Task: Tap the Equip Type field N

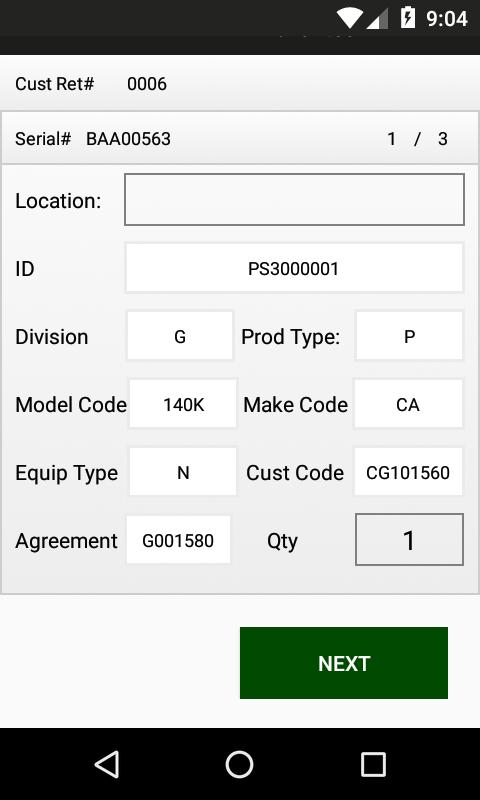Action: [183, 472]
